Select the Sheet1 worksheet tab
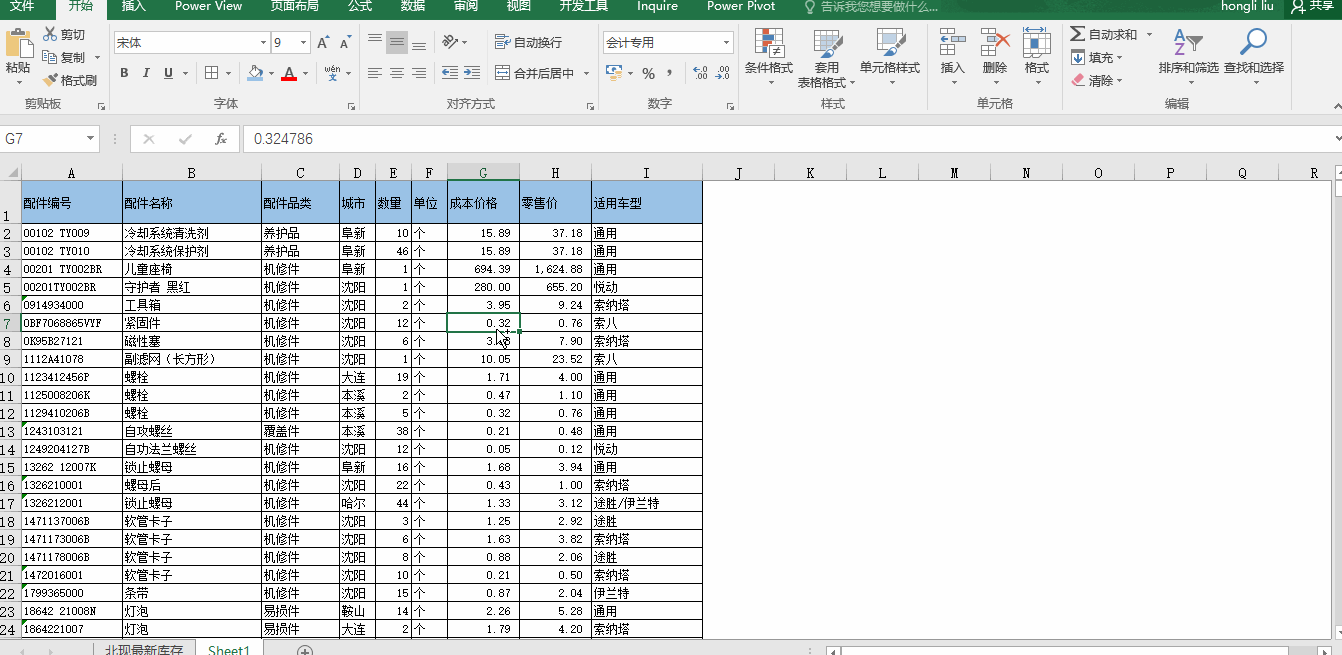1342x655 pixels. 229,649
